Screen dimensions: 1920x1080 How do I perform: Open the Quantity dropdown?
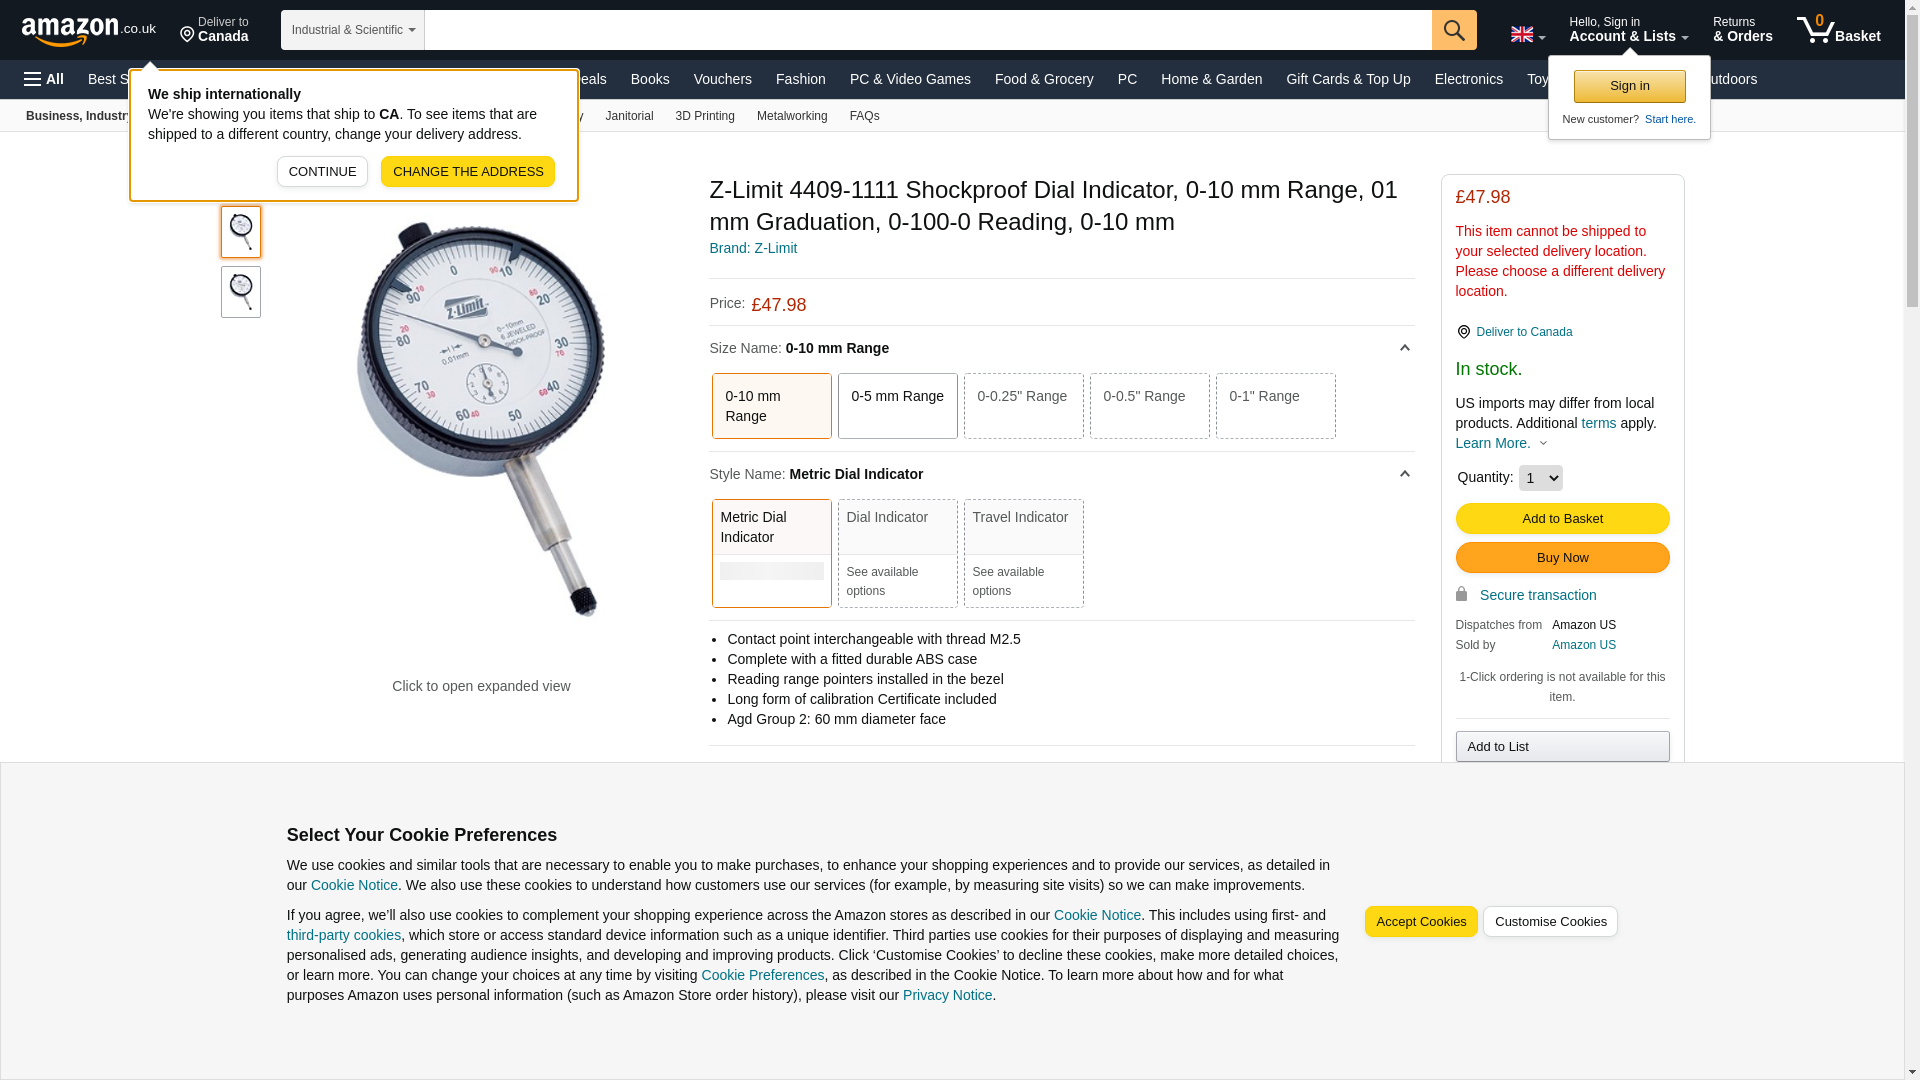point(1539,478)
